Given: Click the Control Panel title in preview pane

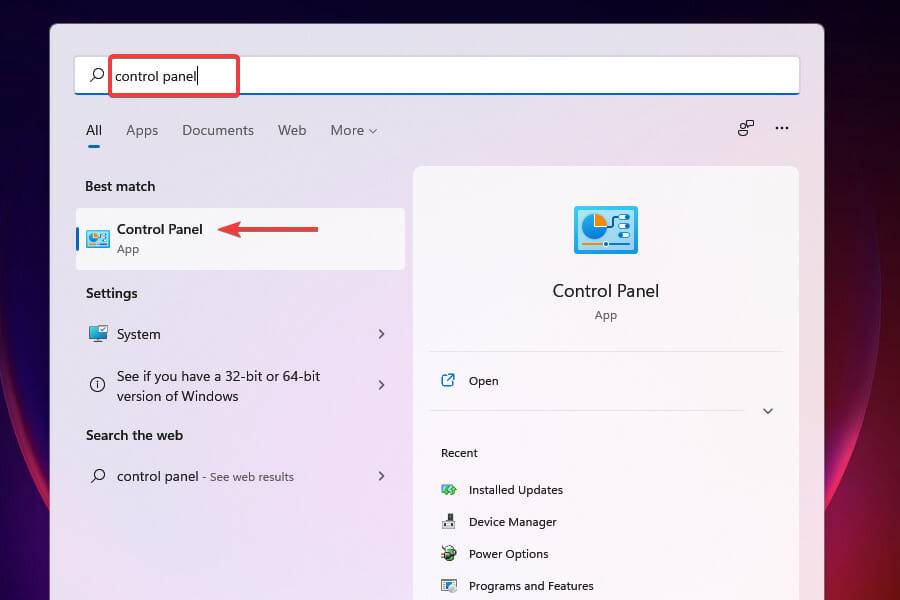Looking at the screenshot, I should [x=606, y=291].
